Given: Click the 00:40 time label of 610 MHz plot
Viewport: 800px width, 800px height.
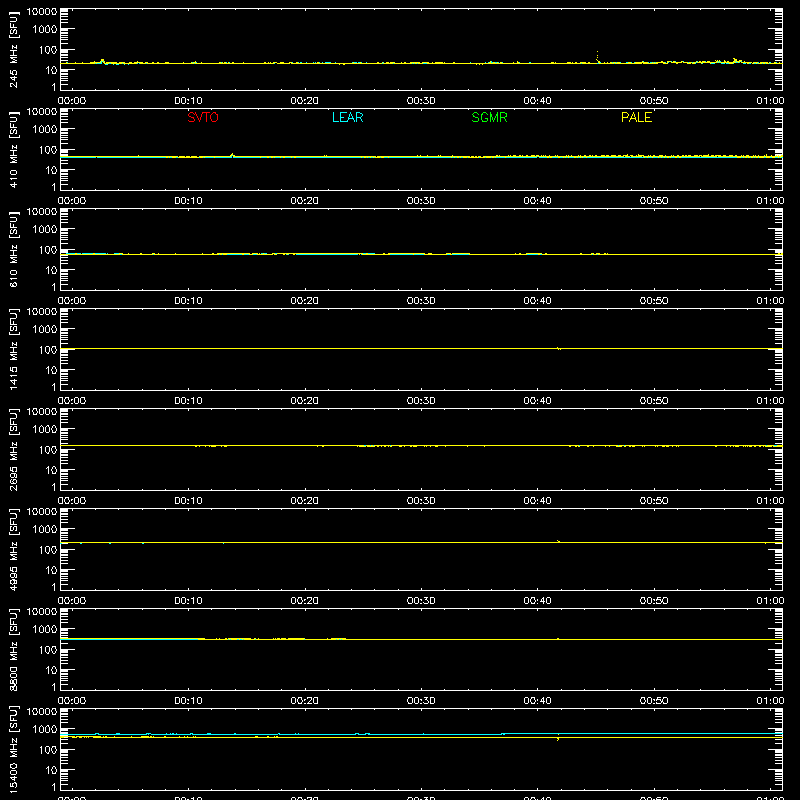Looking at the screenshot, I should coord(537,301).
